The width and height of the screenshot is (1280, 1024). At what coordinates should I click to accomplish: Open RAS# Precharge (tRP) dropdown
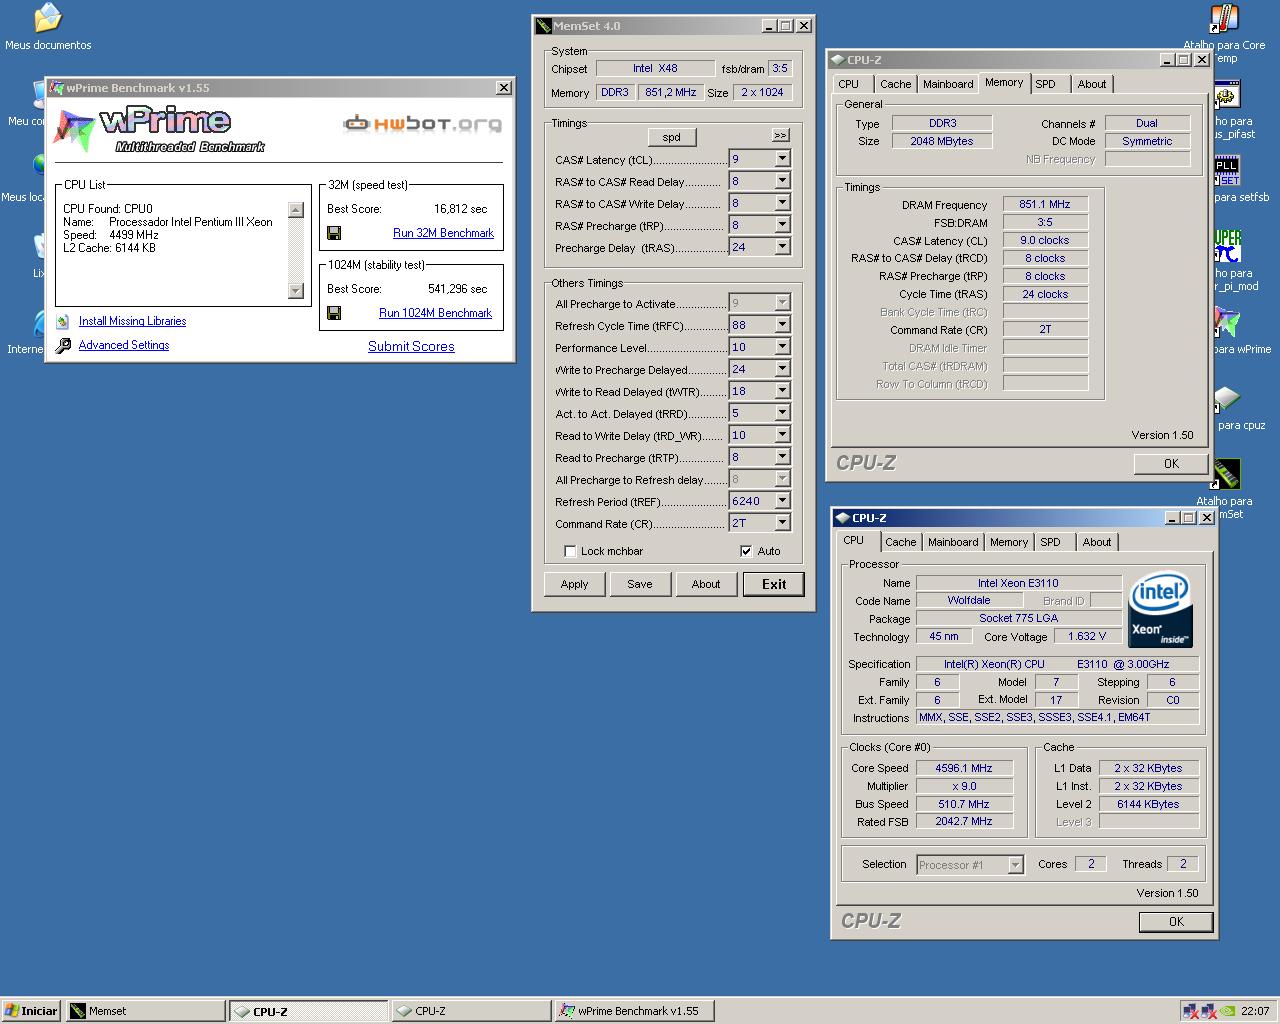pos(782,225)
